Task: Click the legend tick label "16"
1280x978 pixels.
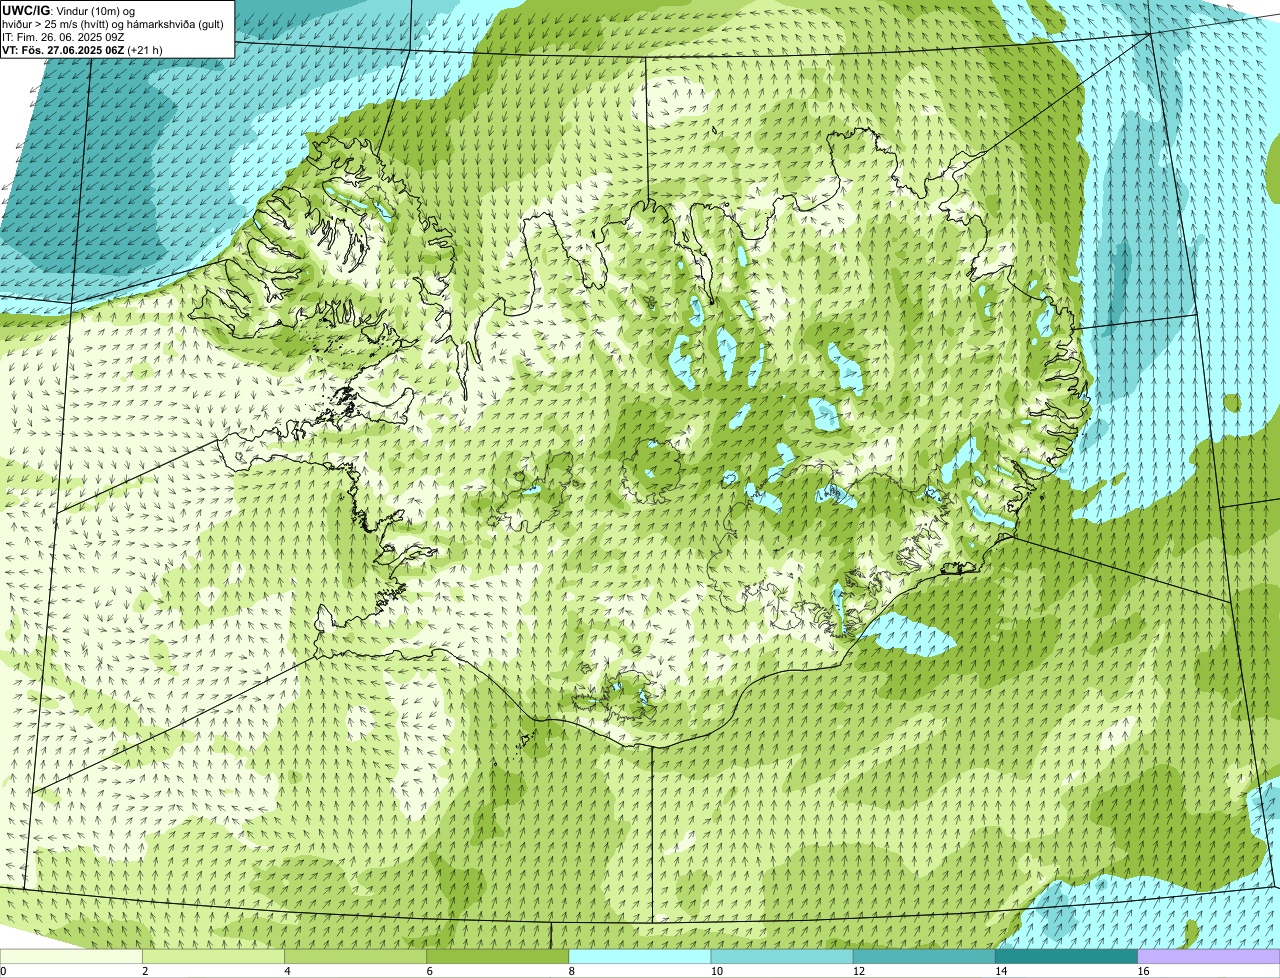Action: tap(1143, 971)
